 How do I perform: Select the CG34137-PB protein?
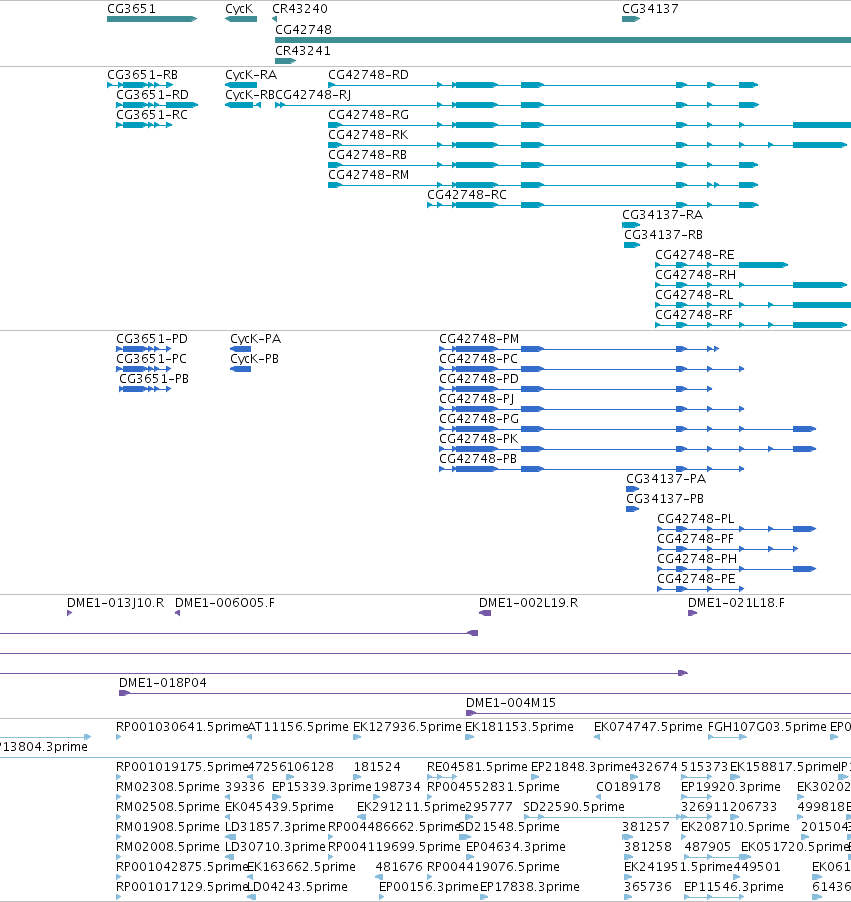point(632,509)
